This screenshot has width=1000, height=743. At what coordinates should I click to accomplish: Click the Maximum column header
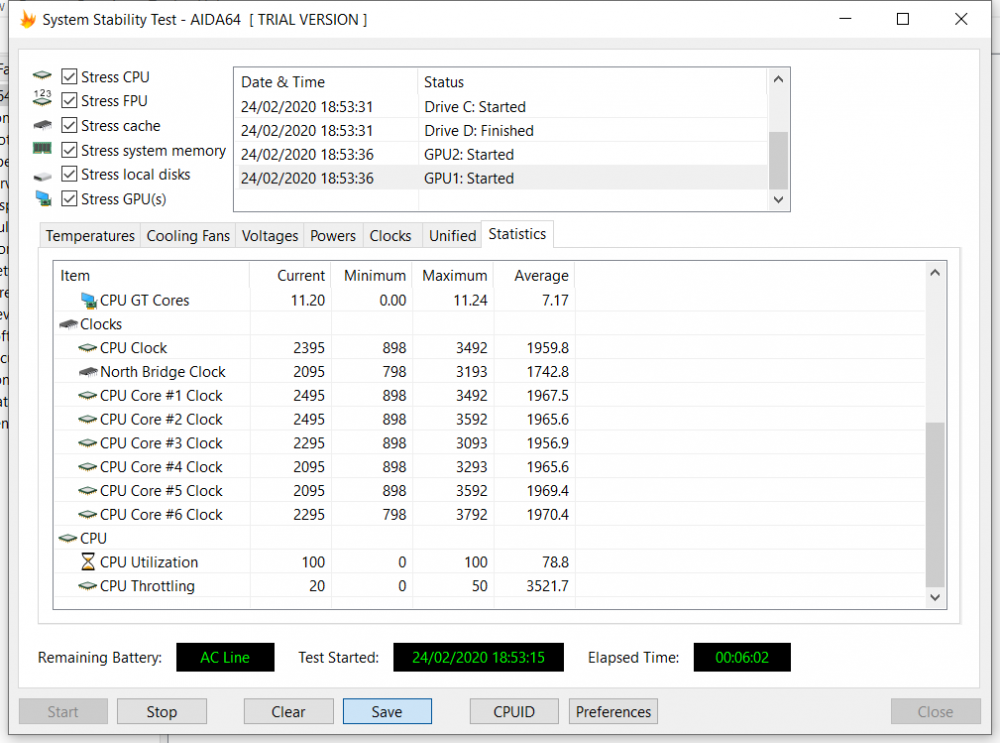tap(453, 276)
